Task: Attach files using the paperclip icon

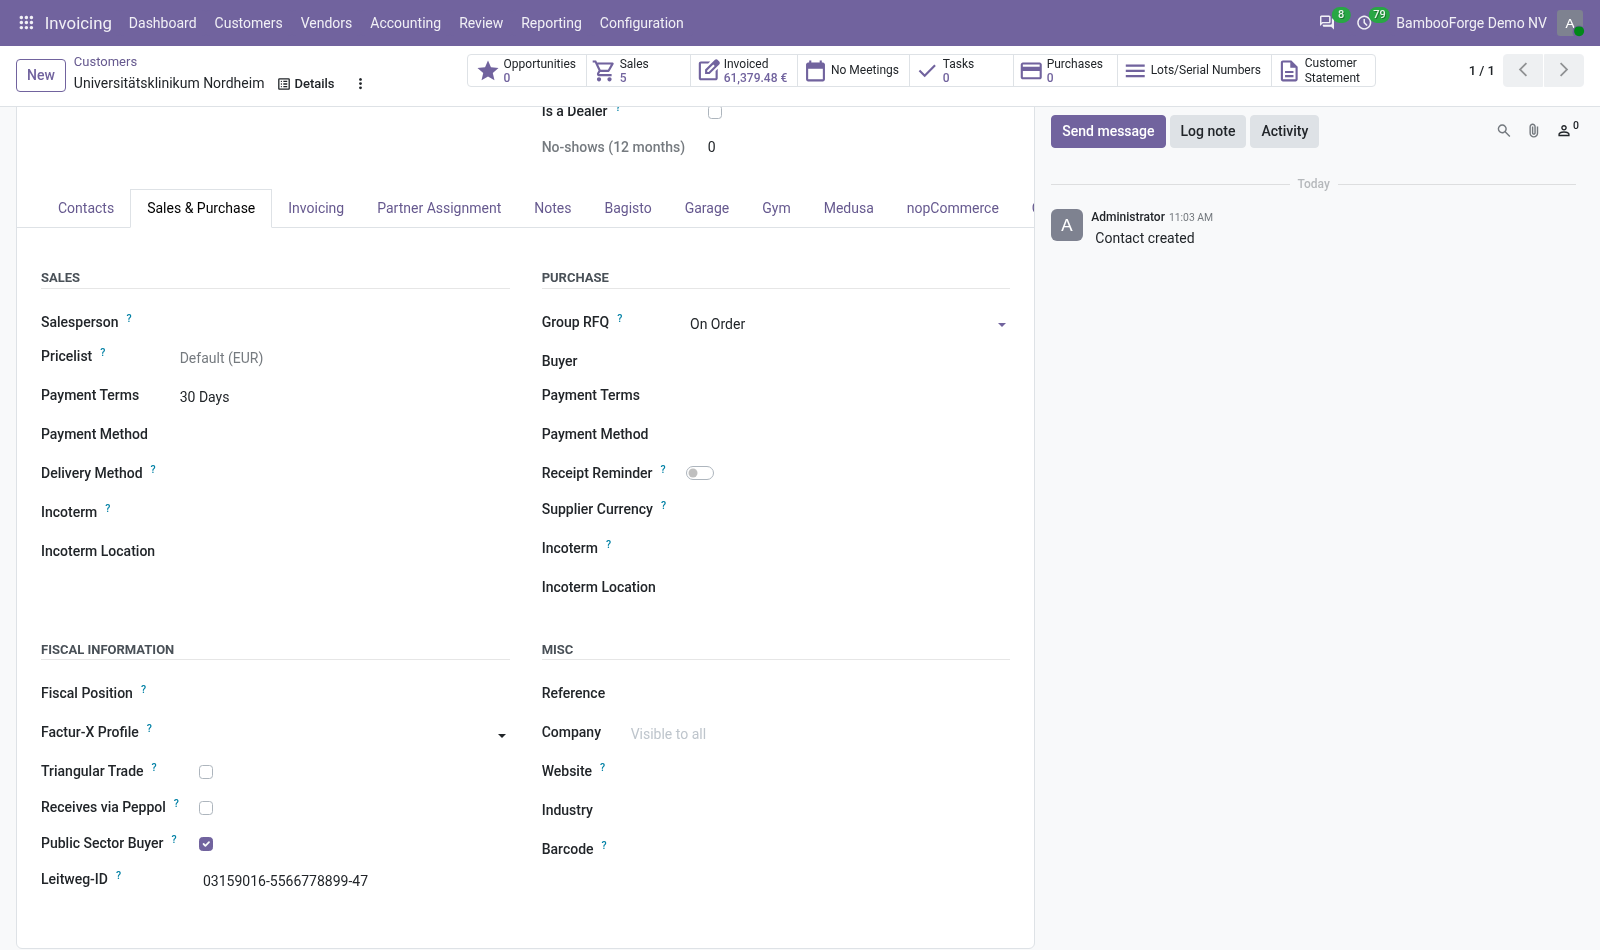Action: coord(1533,131)
